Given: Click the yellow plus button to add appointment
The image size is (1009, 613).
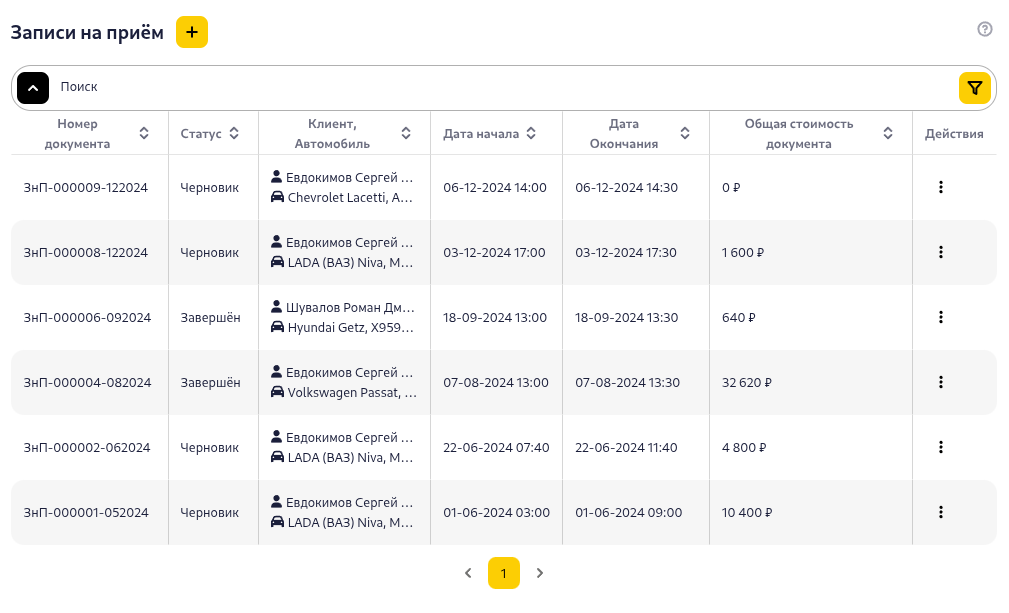Looking at the screenshot, I should pyautogui.click(x=192, y=32).
